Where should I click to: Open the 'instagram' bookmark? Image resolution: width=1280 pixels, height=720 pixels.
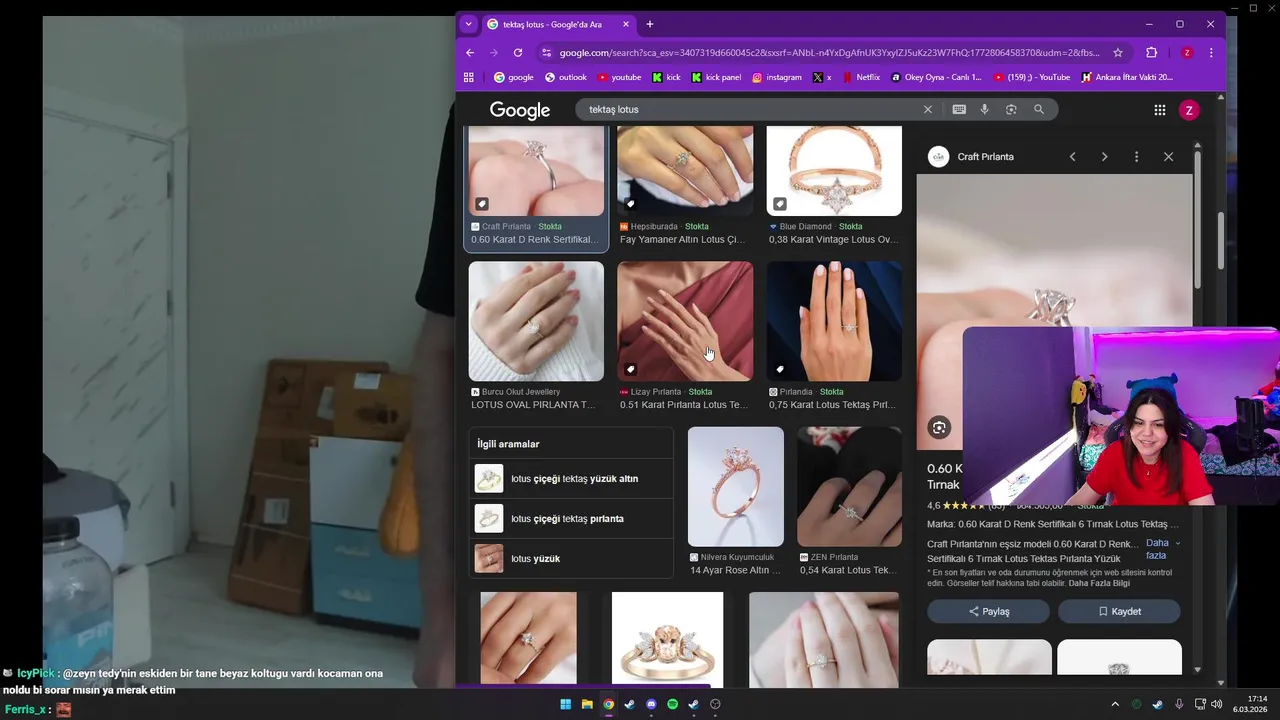coord(777,77)
